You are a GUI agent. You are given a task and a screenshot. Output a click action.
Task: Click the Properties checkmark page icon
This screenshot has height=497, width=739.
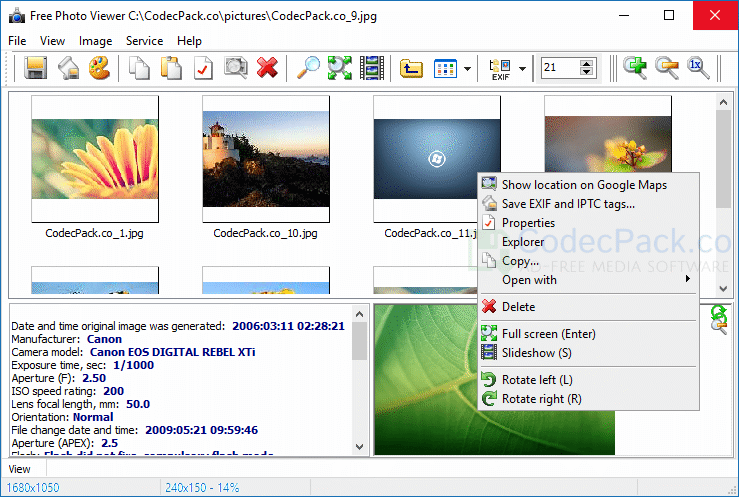click(x=203, y=68)
